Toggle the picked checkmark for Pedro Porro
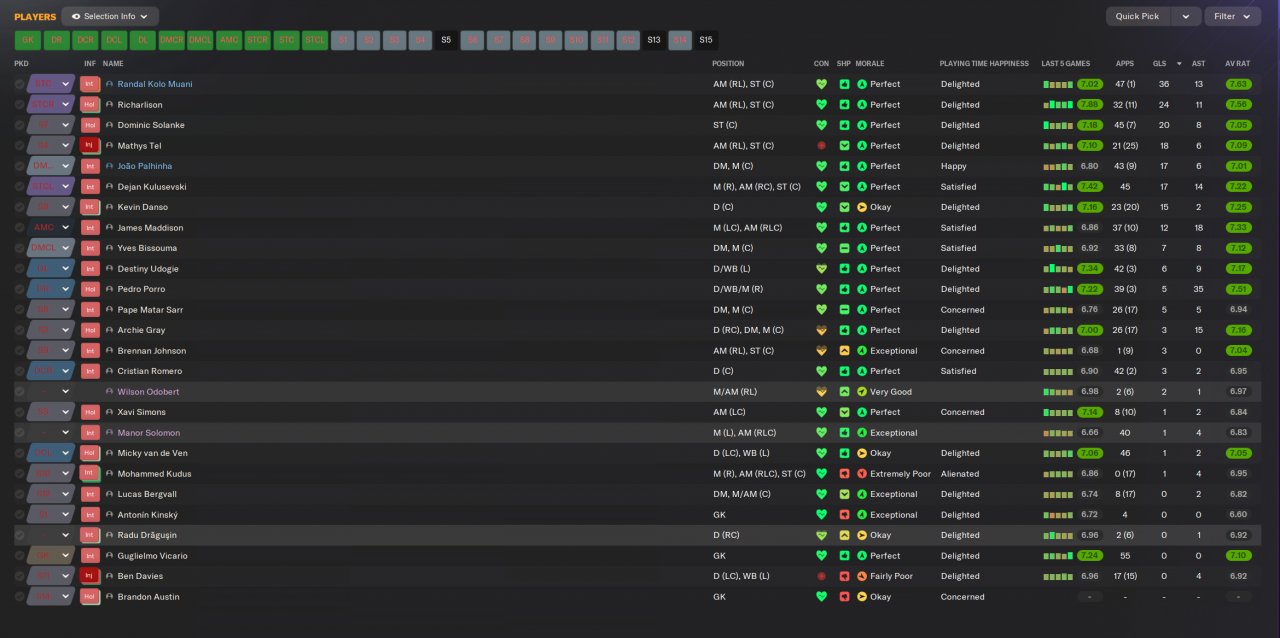 [19, 289]
